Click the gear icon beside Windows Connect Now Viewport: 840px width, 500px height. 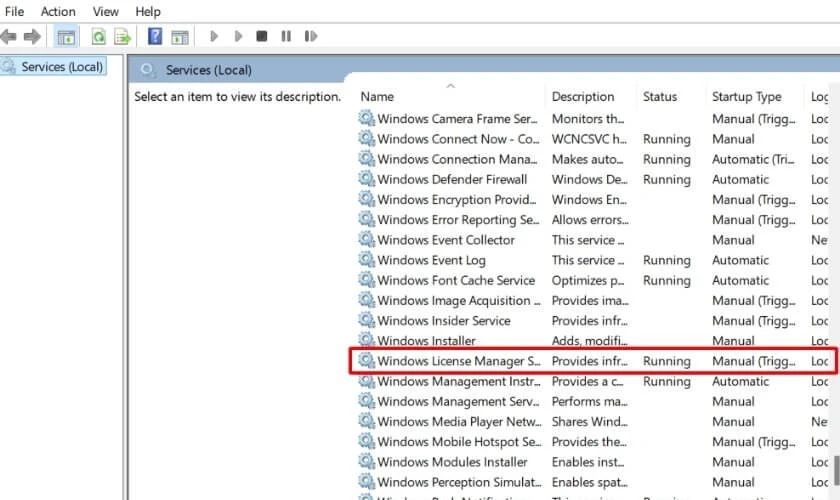[366, 138]
